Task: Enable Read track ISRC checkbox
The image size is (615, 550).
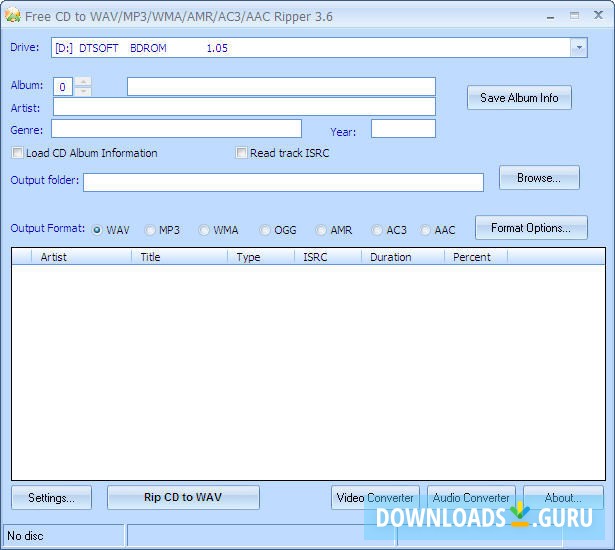Action: pos(241,153)
